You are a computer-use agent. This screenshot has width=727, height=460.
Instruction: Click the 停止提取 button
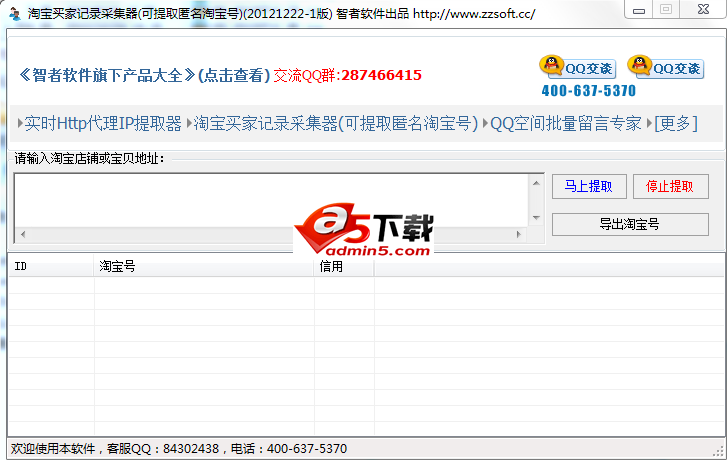670,186
